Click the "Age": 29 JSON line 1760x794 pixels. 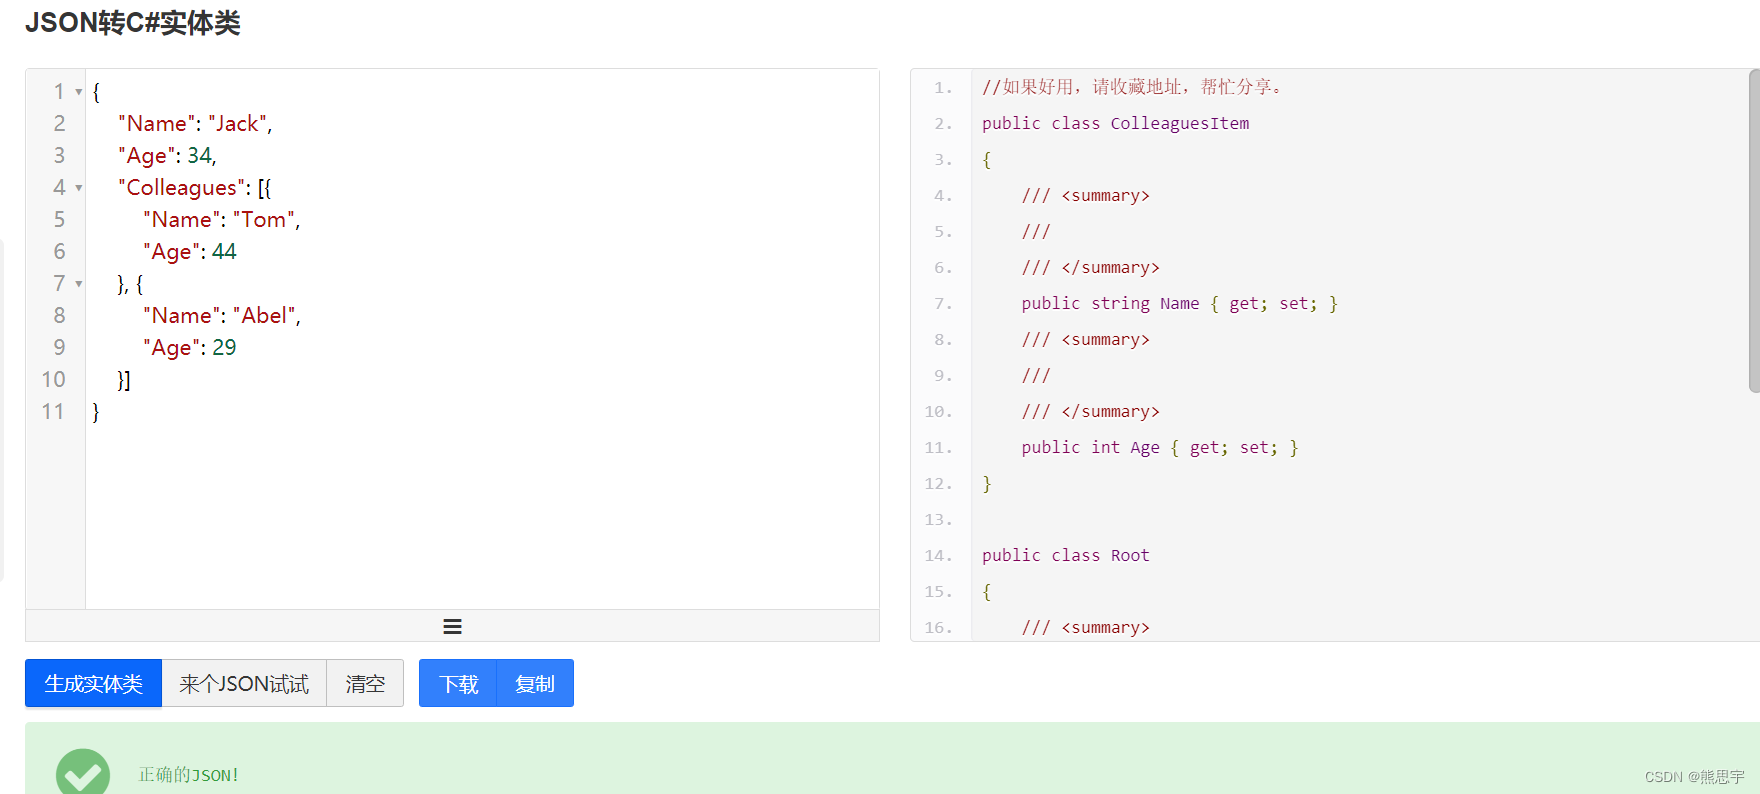click(x=190, y=348)
